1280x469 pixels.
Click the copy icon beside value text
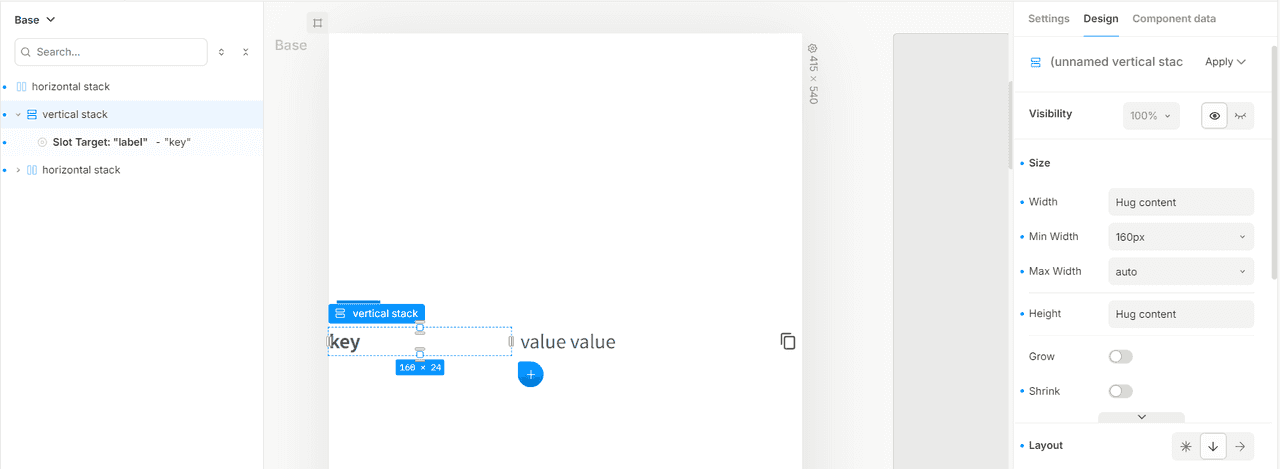(788, 341)
